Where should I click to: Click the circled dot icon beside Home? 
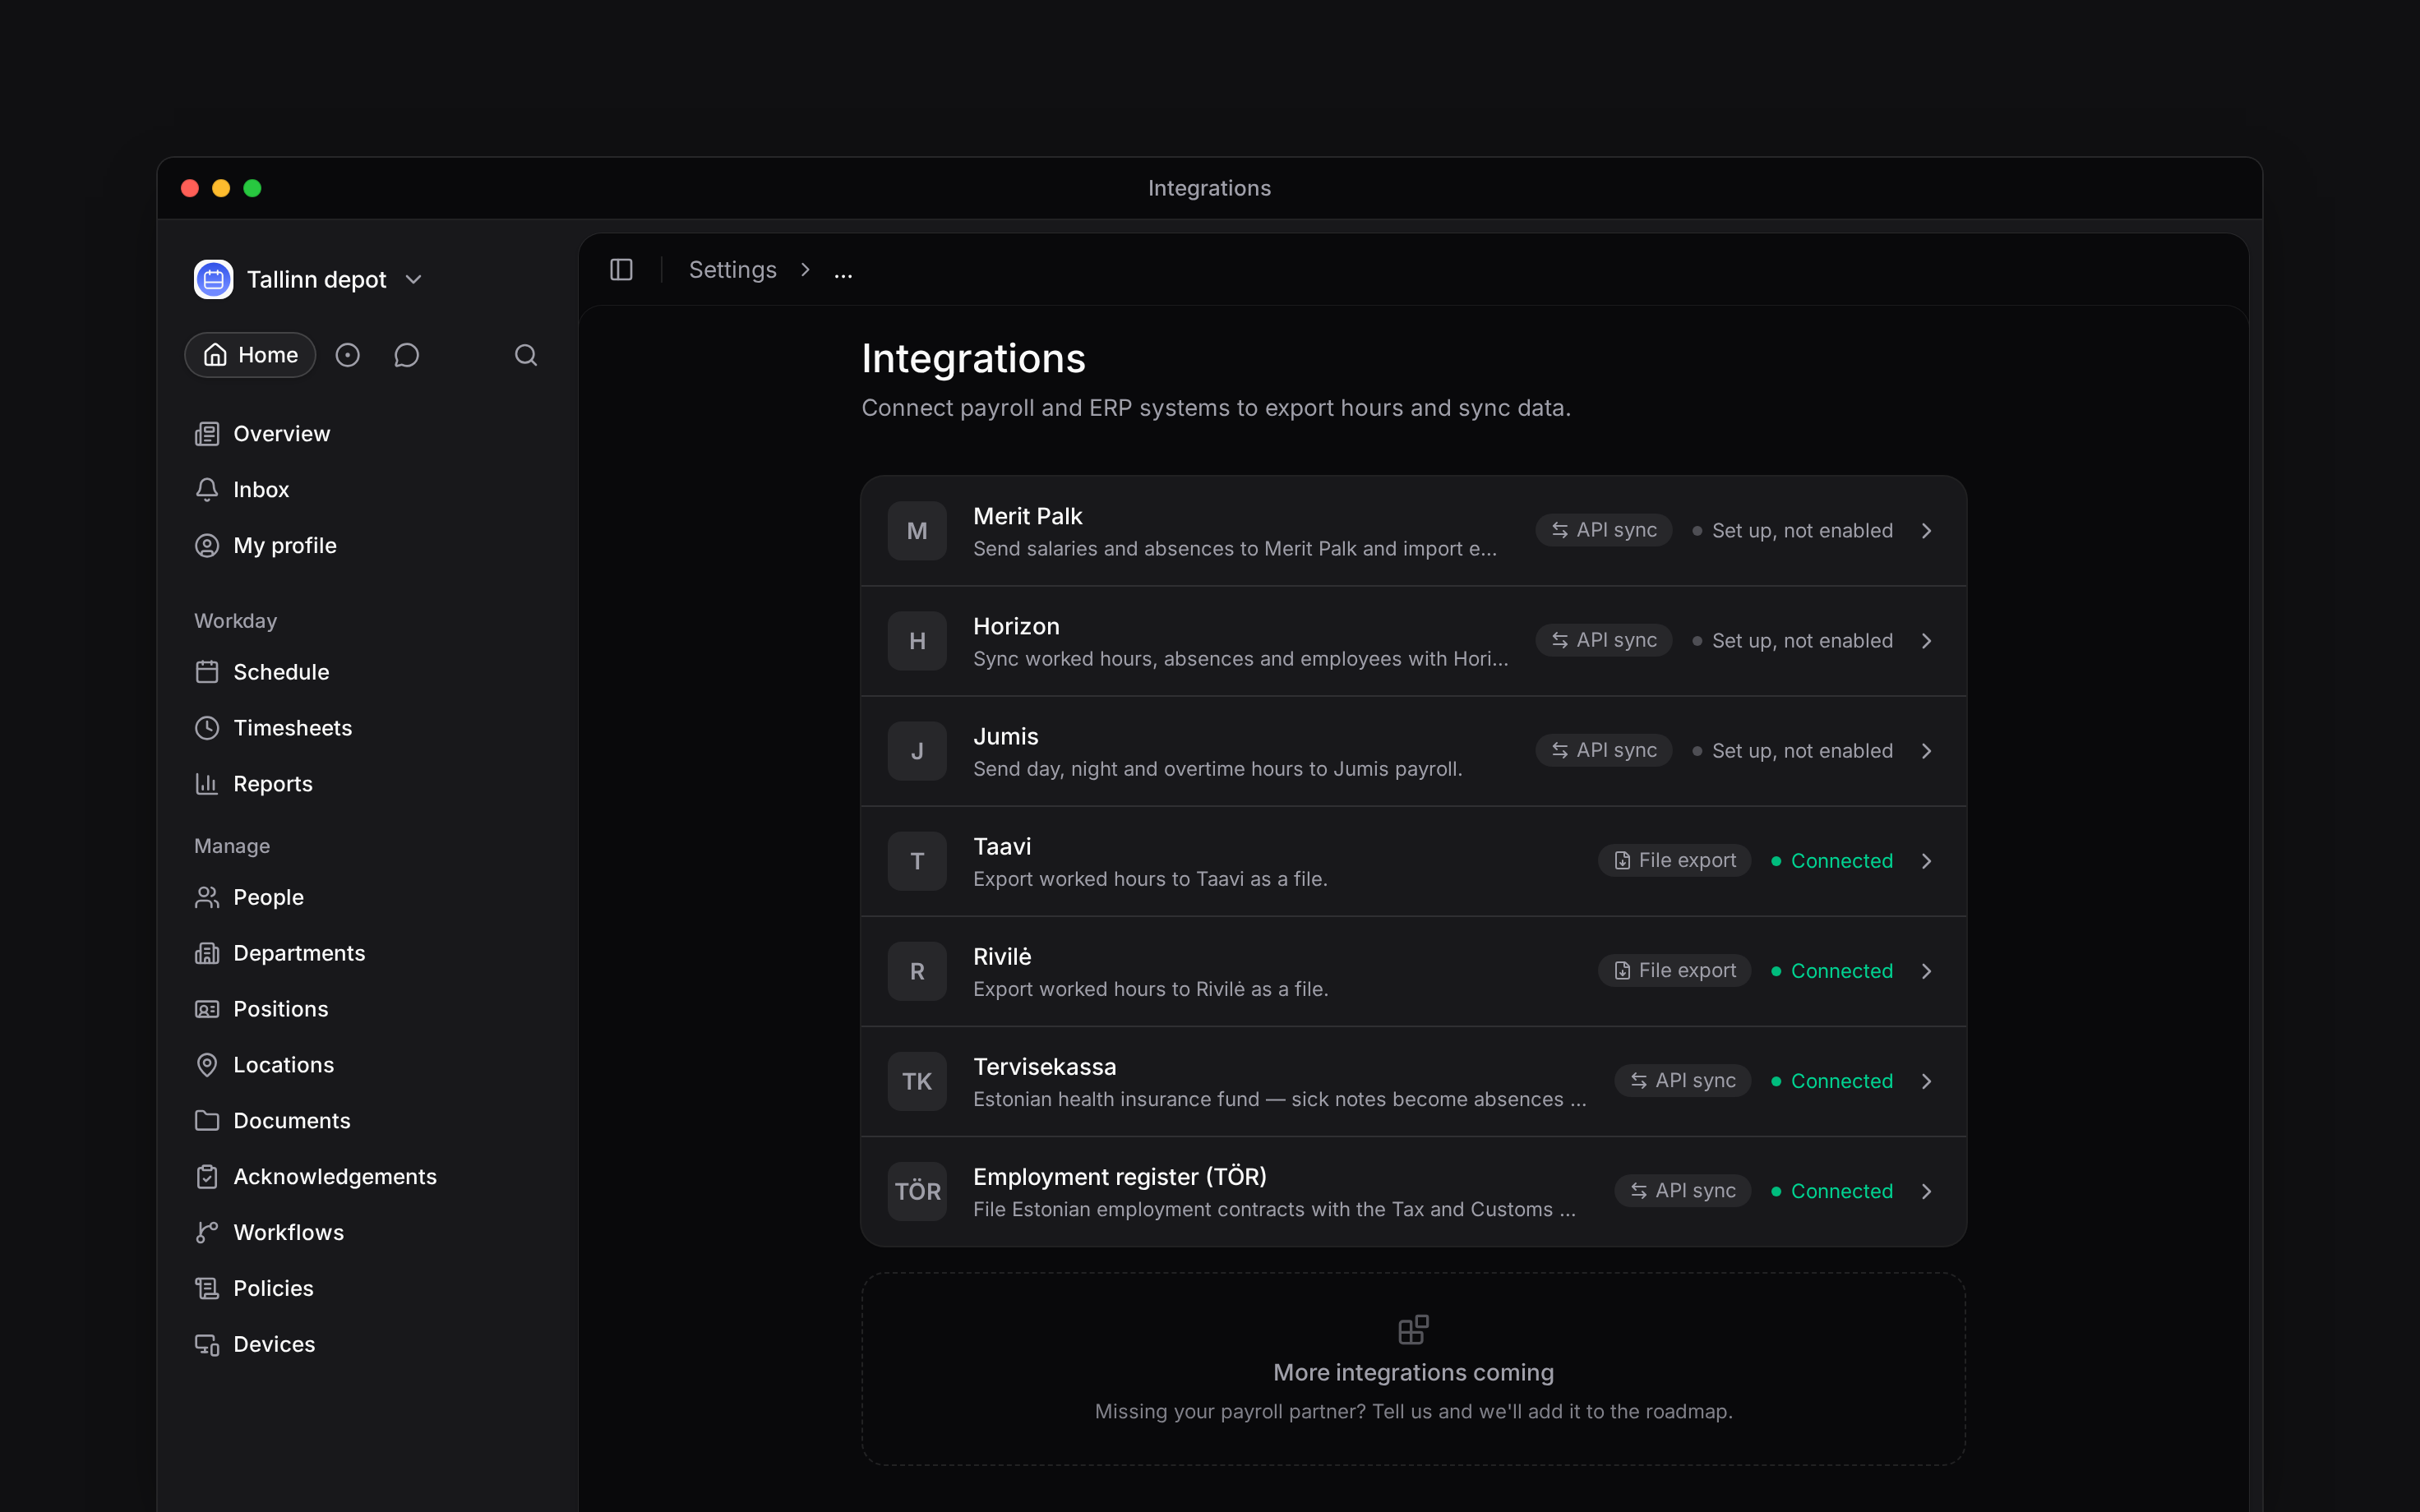point(347,355)
